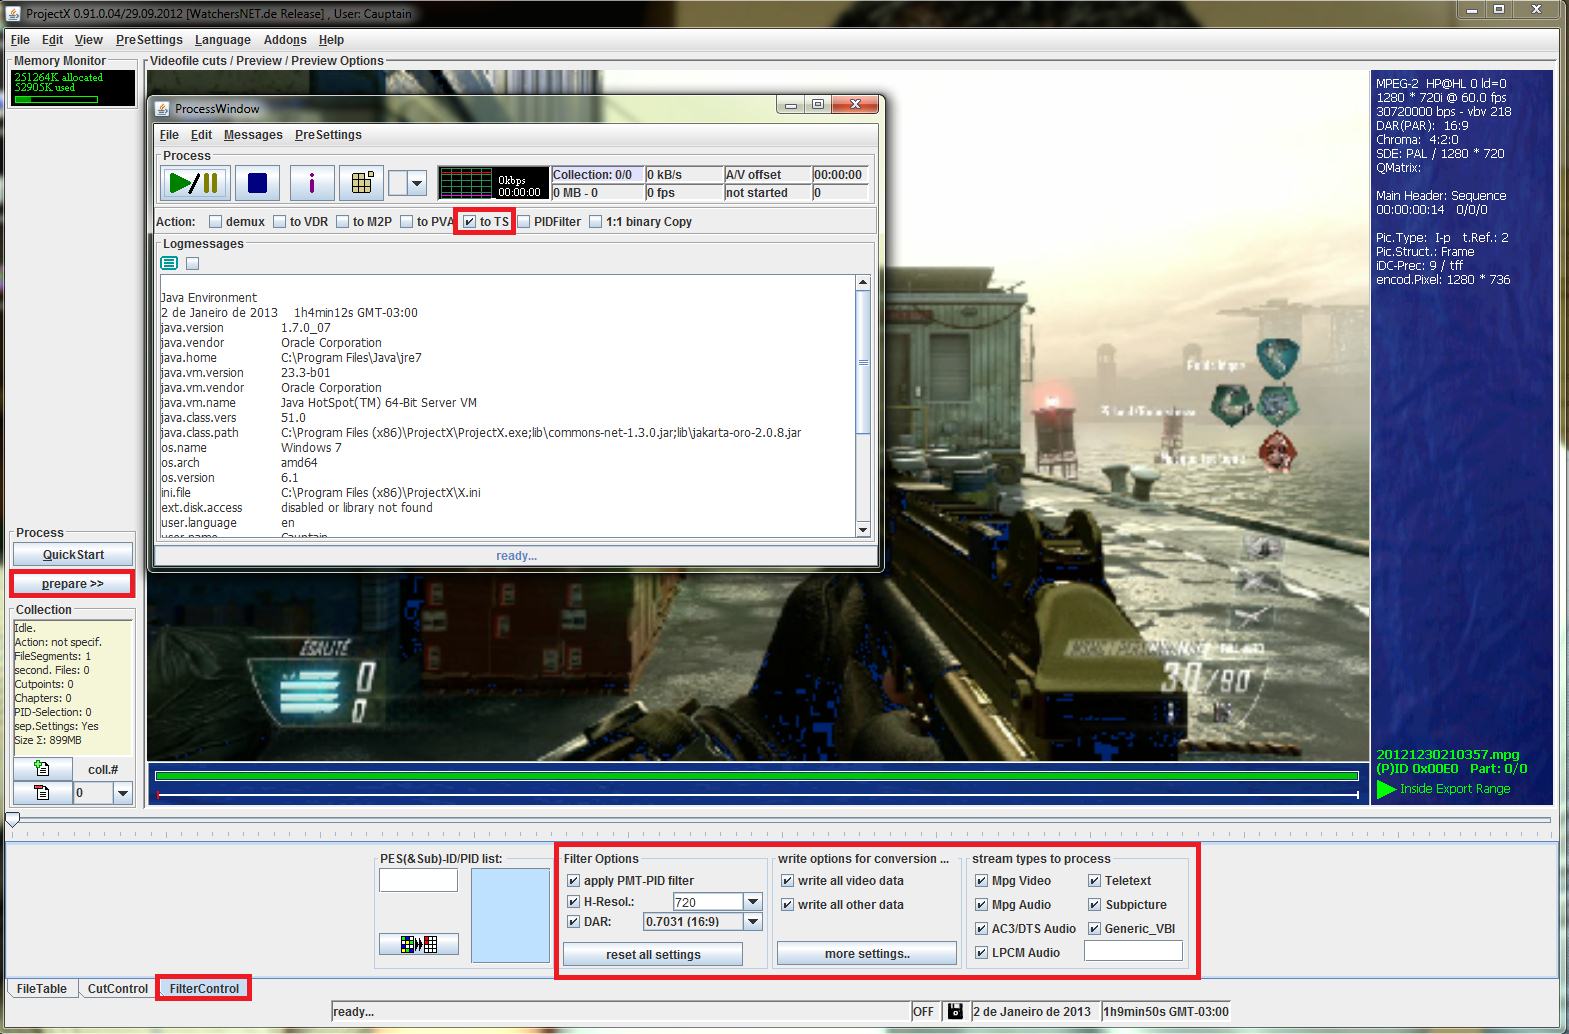Open the DAR 0.7031 (16:9) dropdown

(753, 922)
